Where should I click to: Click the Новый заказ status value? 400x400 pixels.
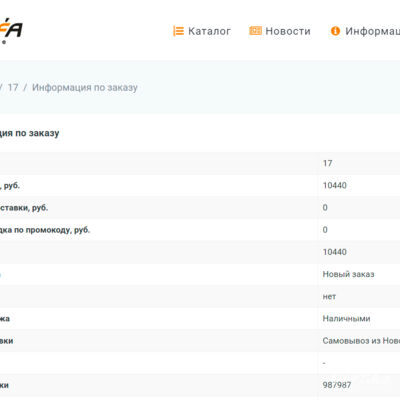tap(348, 274)
